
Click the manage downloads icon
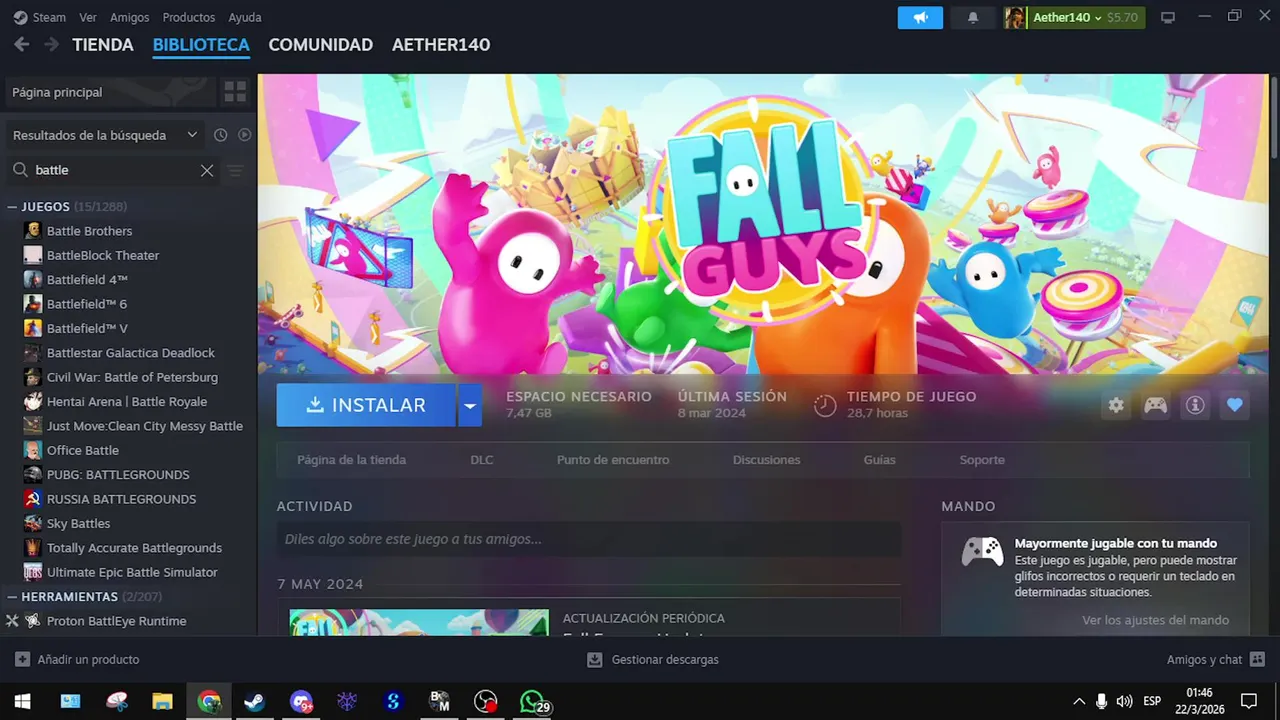coord(595,660)
